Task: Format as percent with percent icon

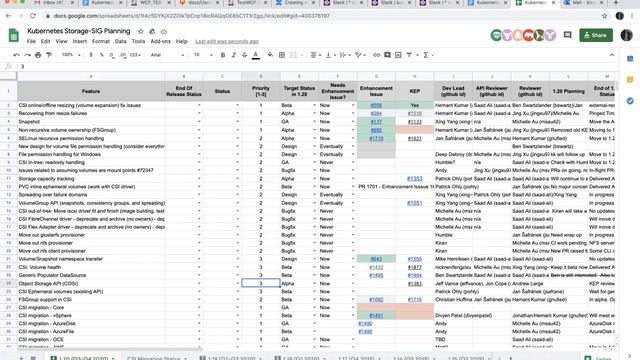Action: 101,55
